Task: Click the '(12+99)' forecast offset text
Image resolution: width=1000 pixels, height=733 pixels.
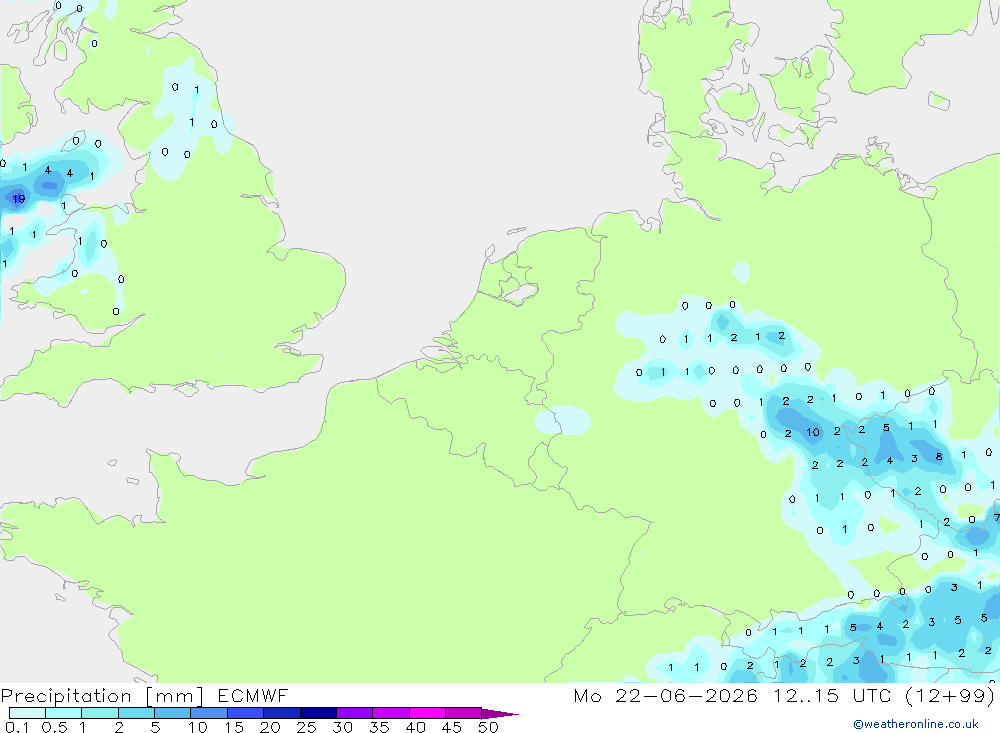Action: 950,695
